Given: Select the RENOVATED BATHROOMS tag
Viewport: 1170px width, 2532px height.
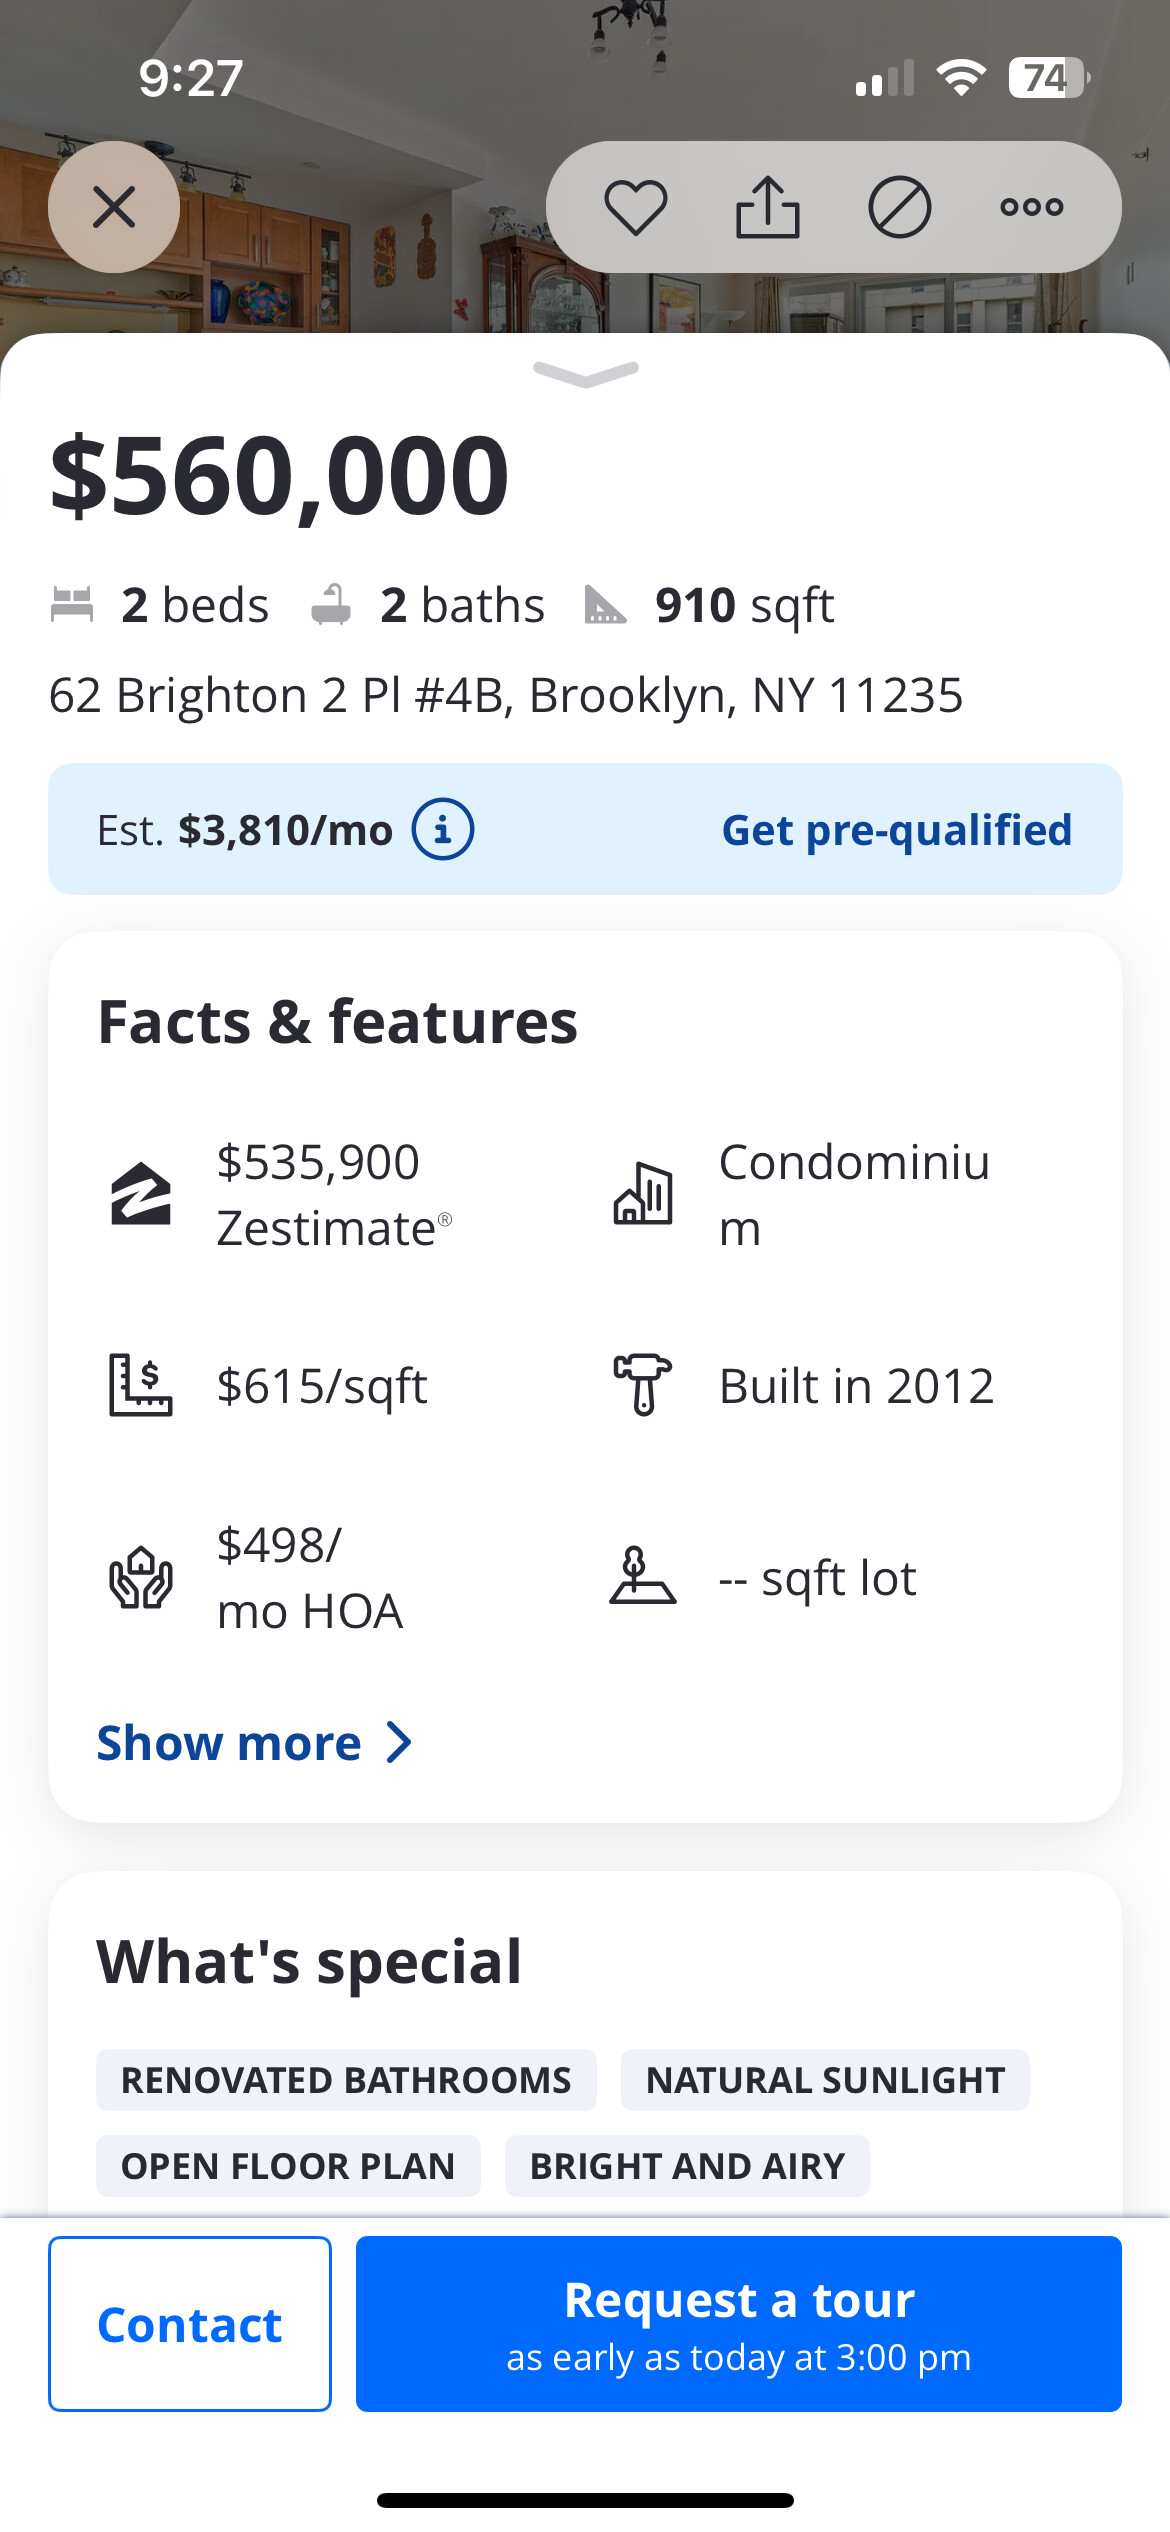Looking at the screenshot, I should point(346,2080).
